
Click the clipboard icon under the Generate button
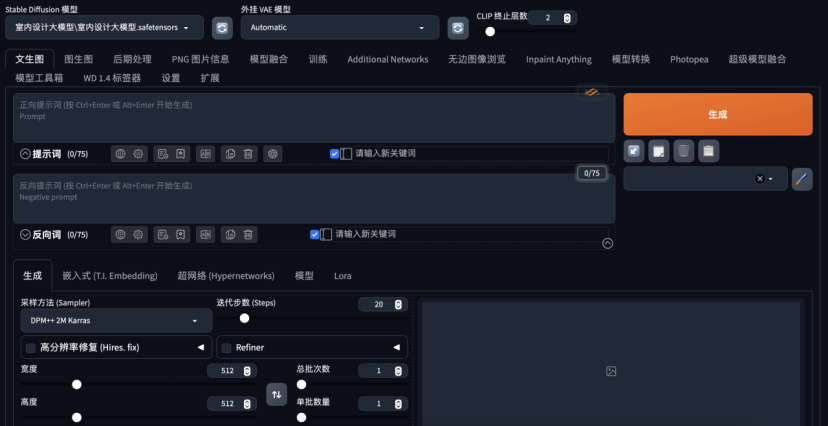click(x=708, y=151)
